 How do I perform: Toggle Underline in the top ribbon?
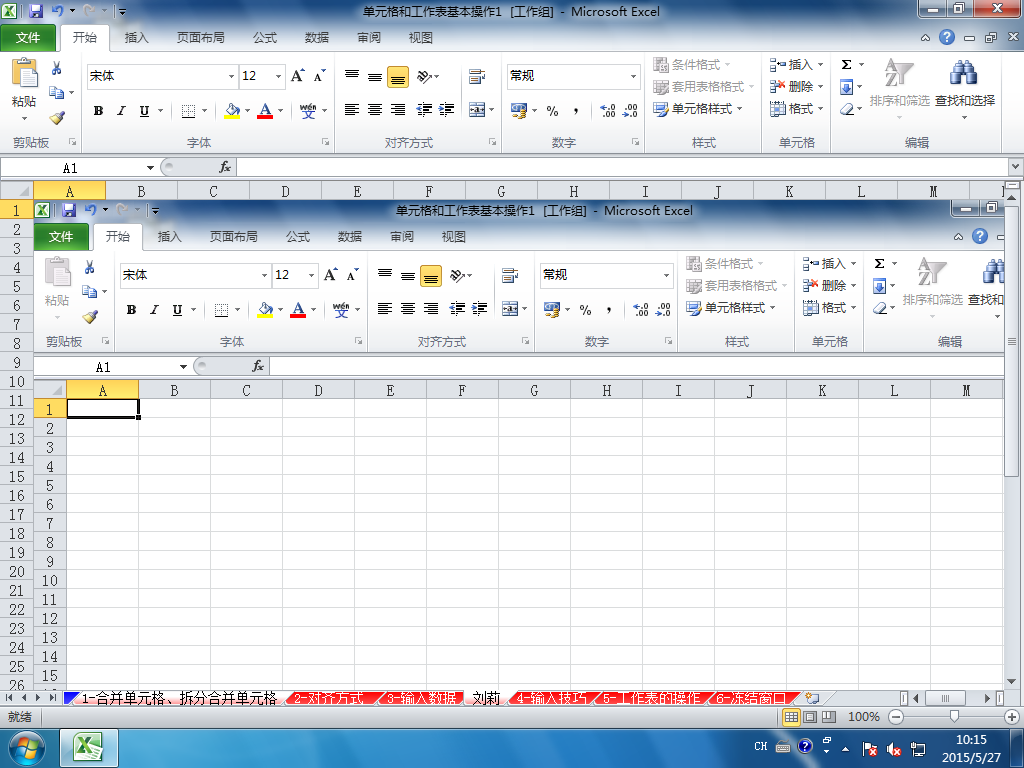144,110
